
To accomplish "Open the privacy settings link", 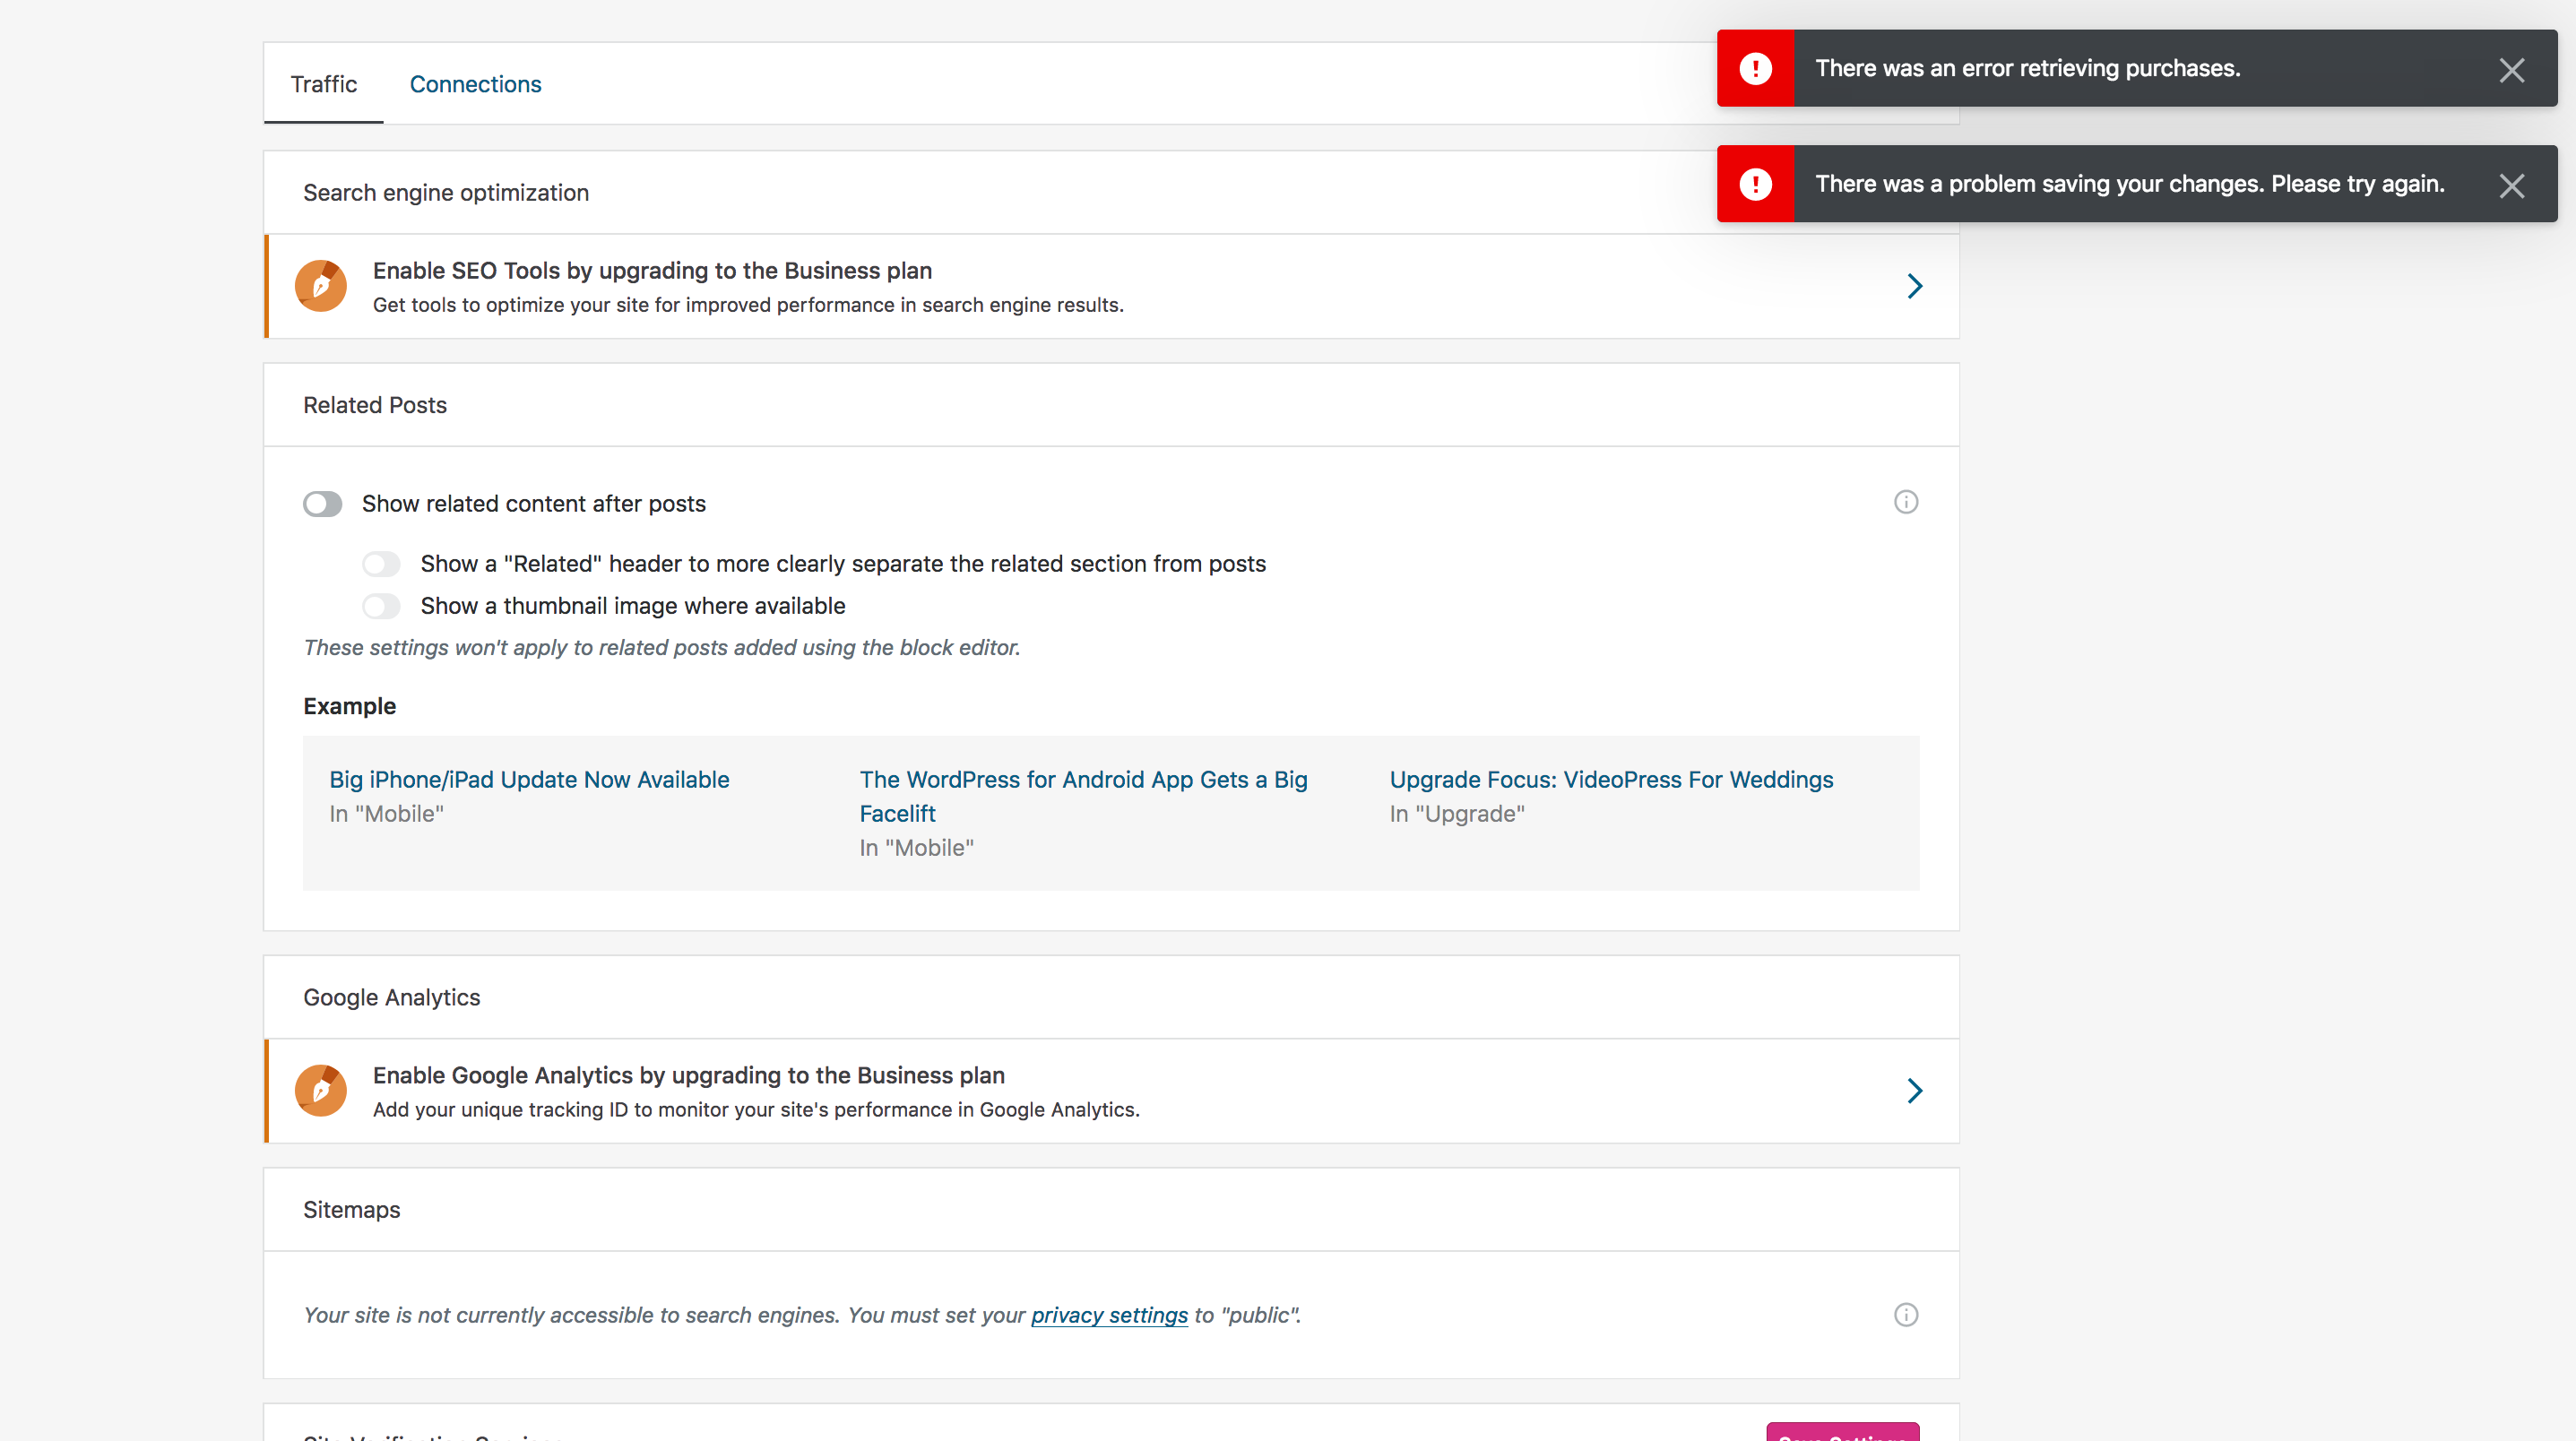I will pyautogui.click(x=1109, y=1315).
